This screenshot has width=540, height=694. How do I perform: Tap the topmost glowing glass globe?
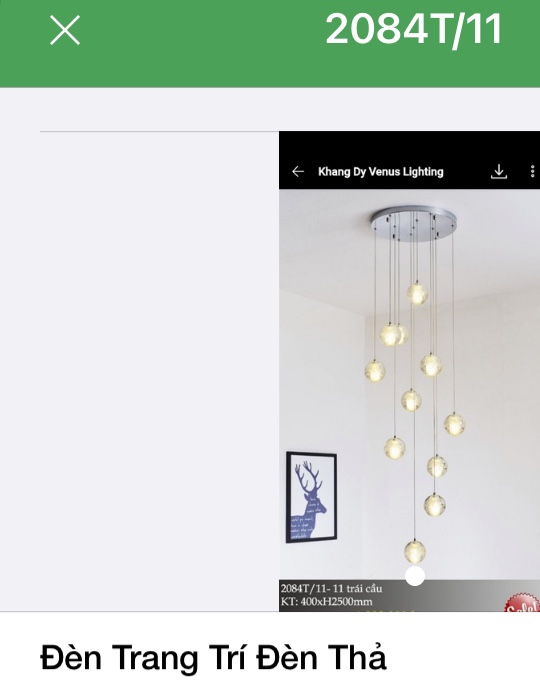click(417, 294)
